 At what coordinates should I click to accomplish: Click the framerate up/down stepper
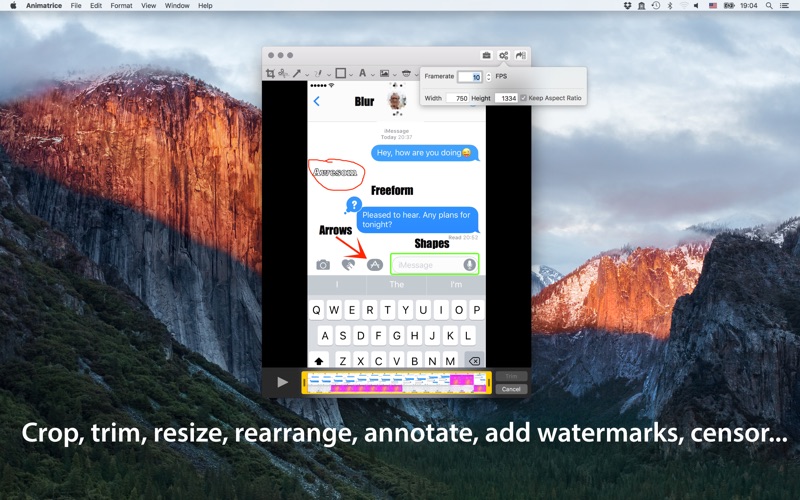tap(489, 77)
